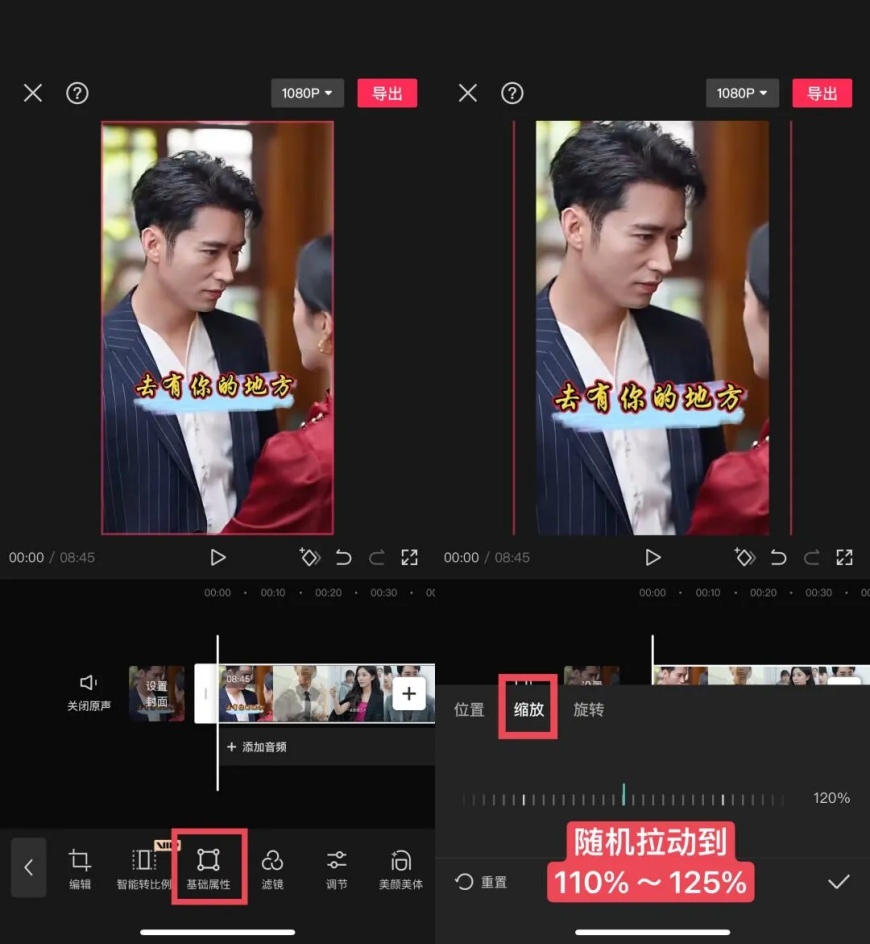Image resolution: width=870 pixels, height=944 pixels.
Task: Switch to the 缩放 scale tab
Action: 529,710
